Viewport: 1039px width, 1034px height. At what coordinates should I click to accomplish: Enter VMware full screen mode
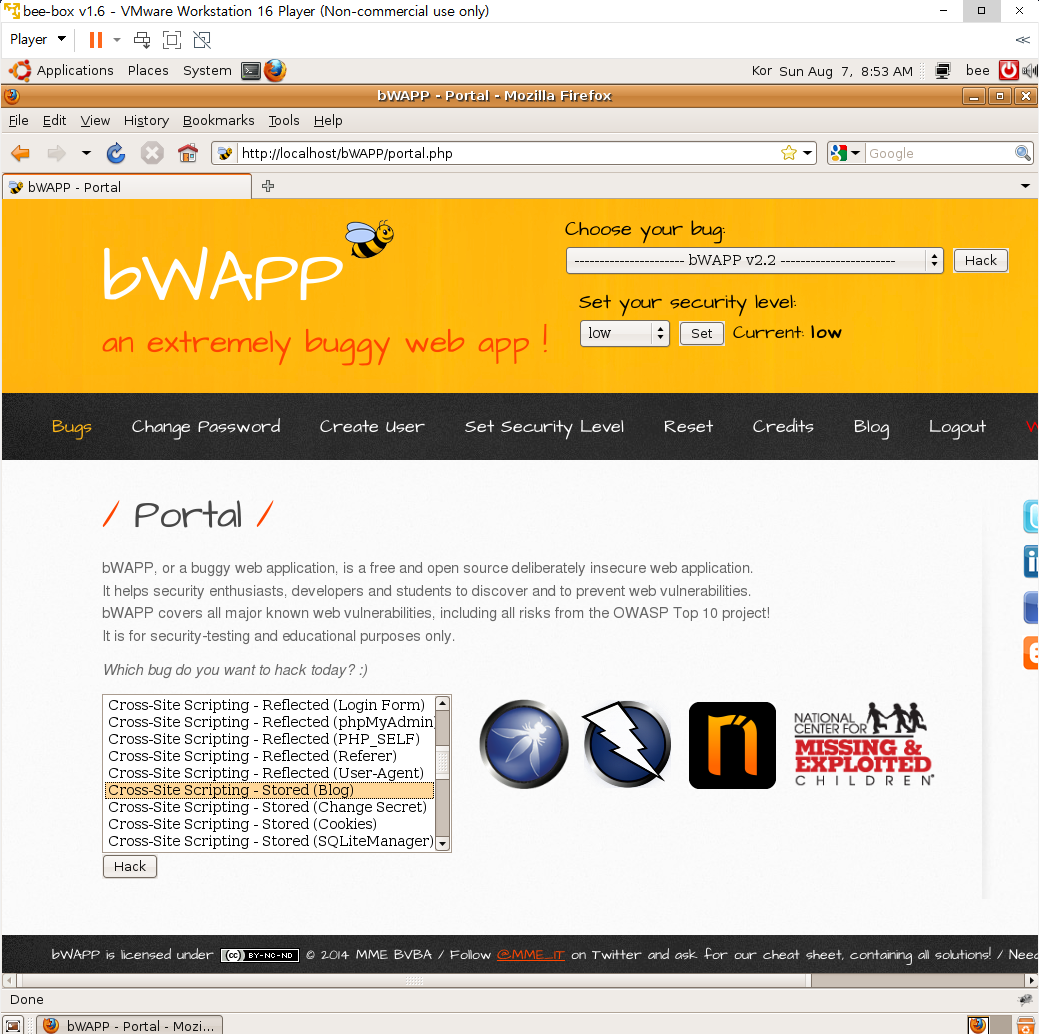(x=172, y=40)
